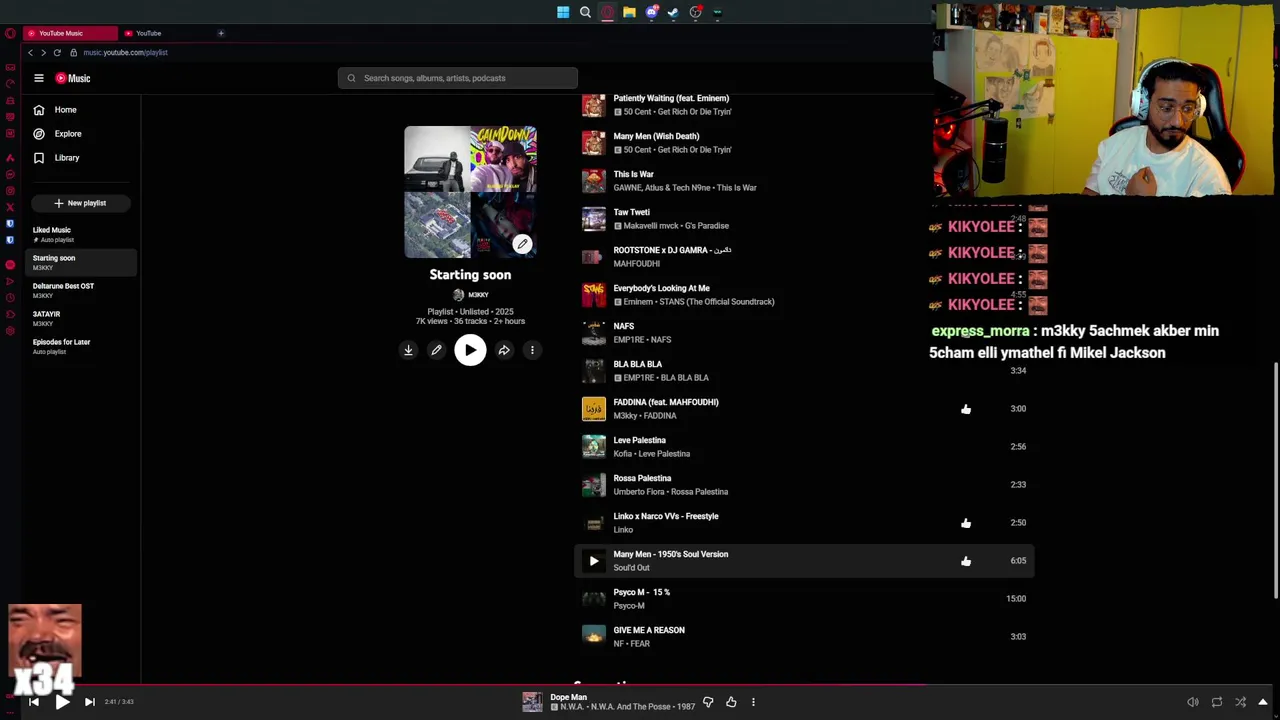Screen dimensions: 1280x720
Task: Skip to previous track in the player bar
Action: (x=34, y=702)
